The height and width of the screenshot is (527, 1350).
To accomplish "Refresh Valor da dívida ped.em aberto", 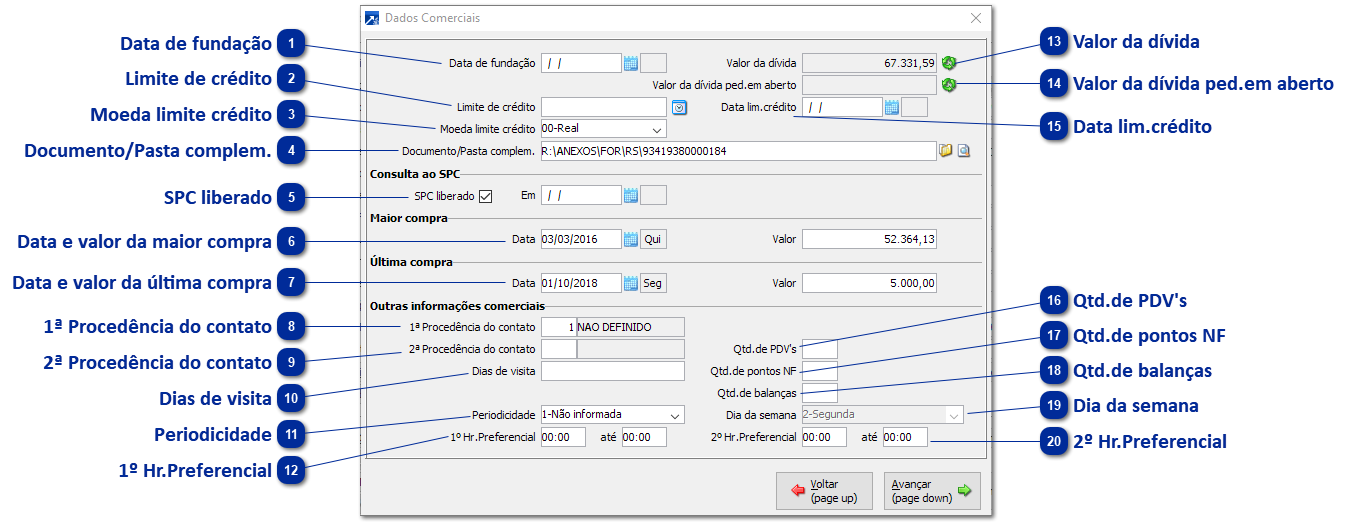I will (x=949, y=85).
